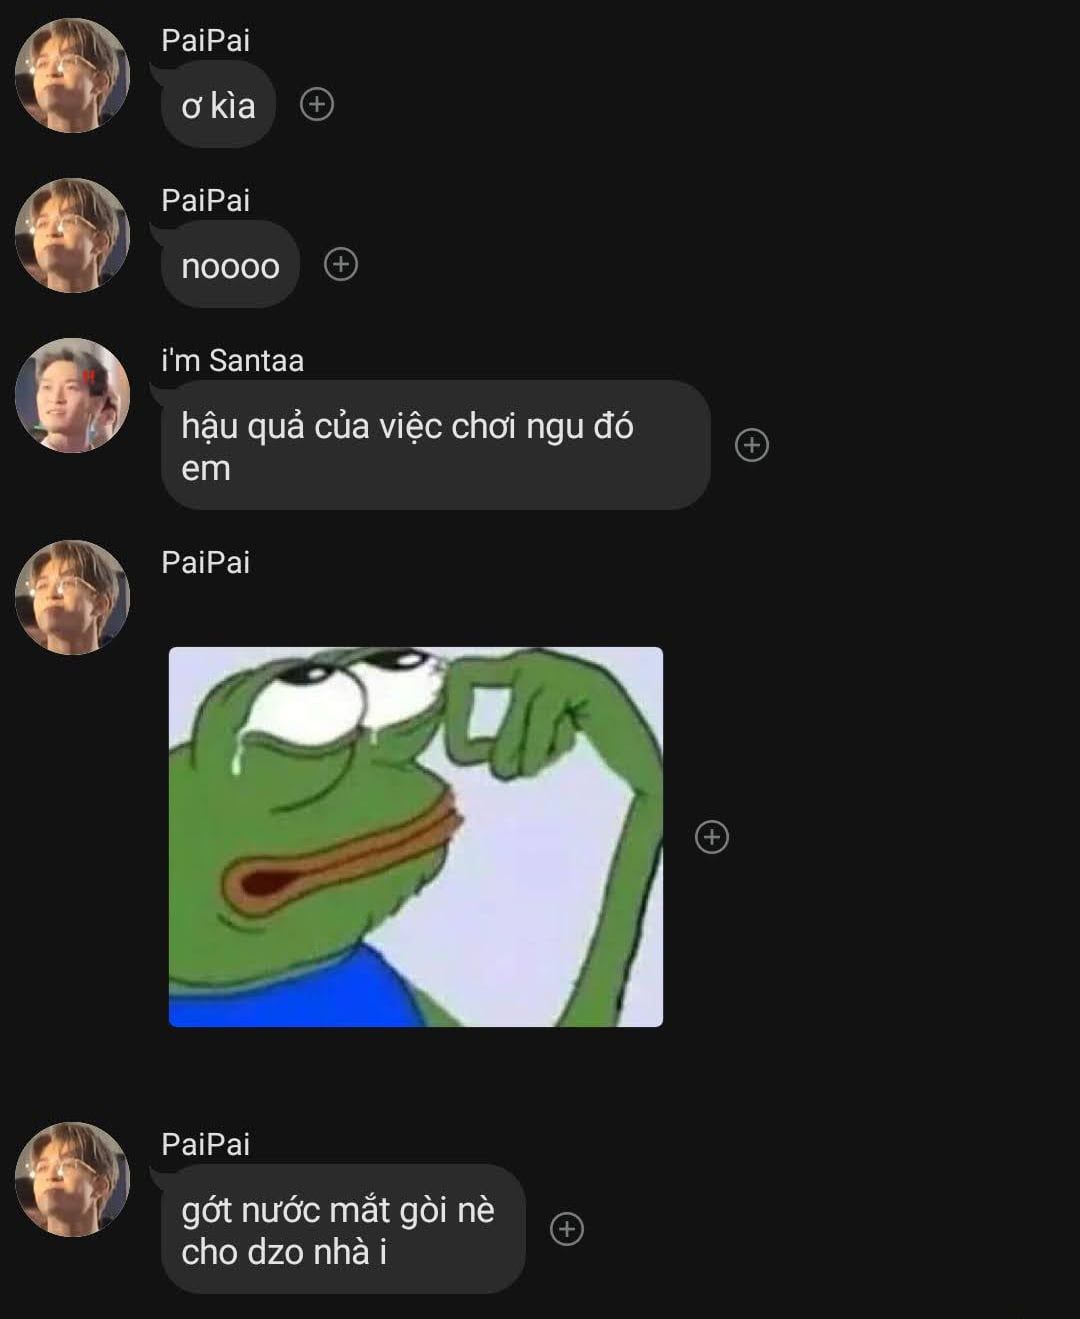The width and height of the screenshot is (1080, 1319).
Task: Open PaiPai name above "ơ kìa"
Action: [x=205, y=40]
